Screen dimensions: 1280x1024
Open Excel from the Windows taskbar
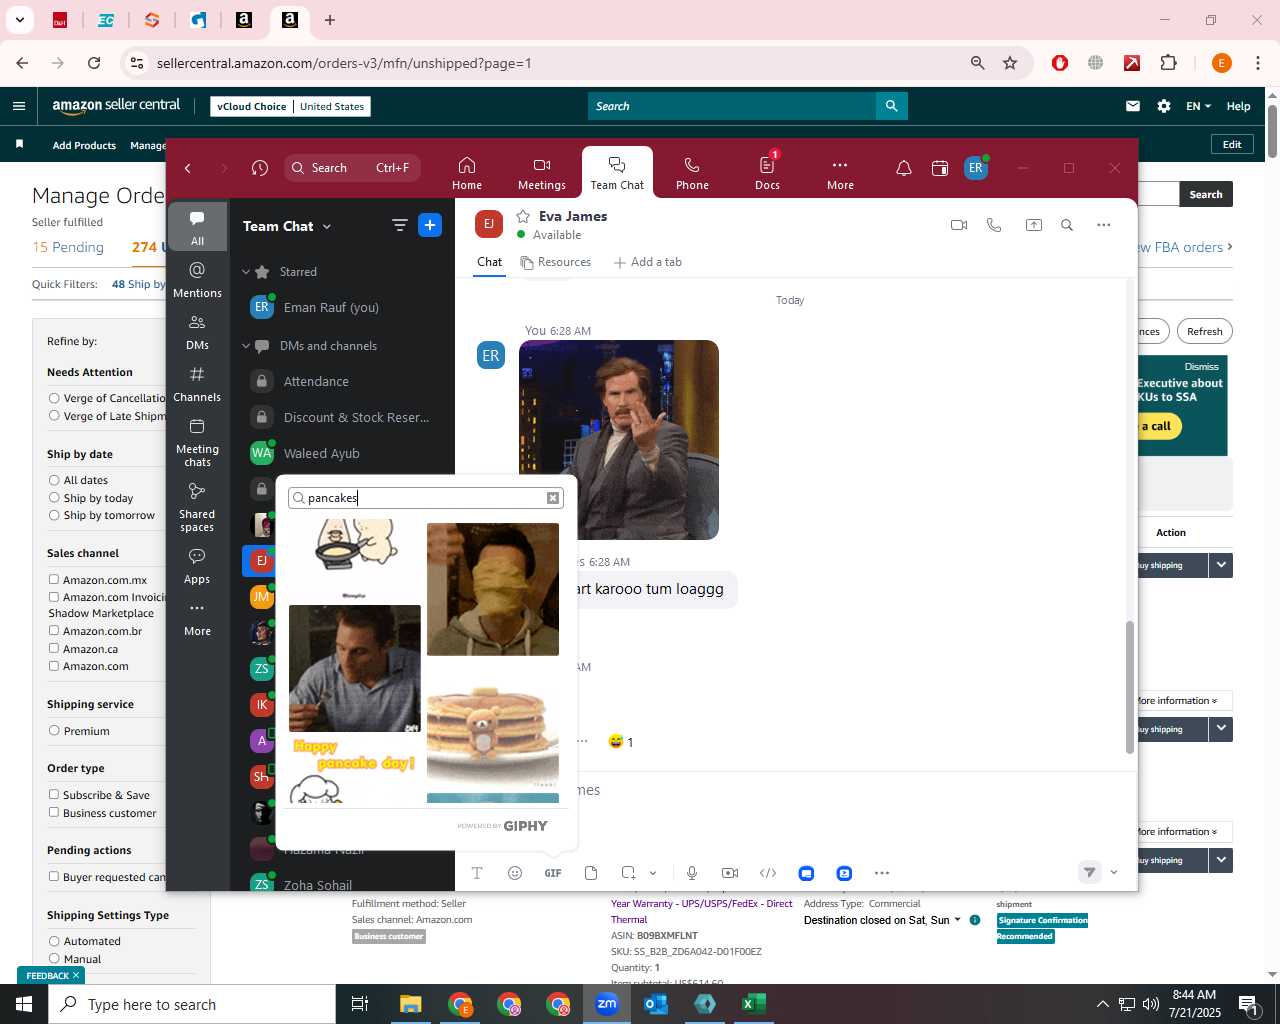tap(754, 1004)
